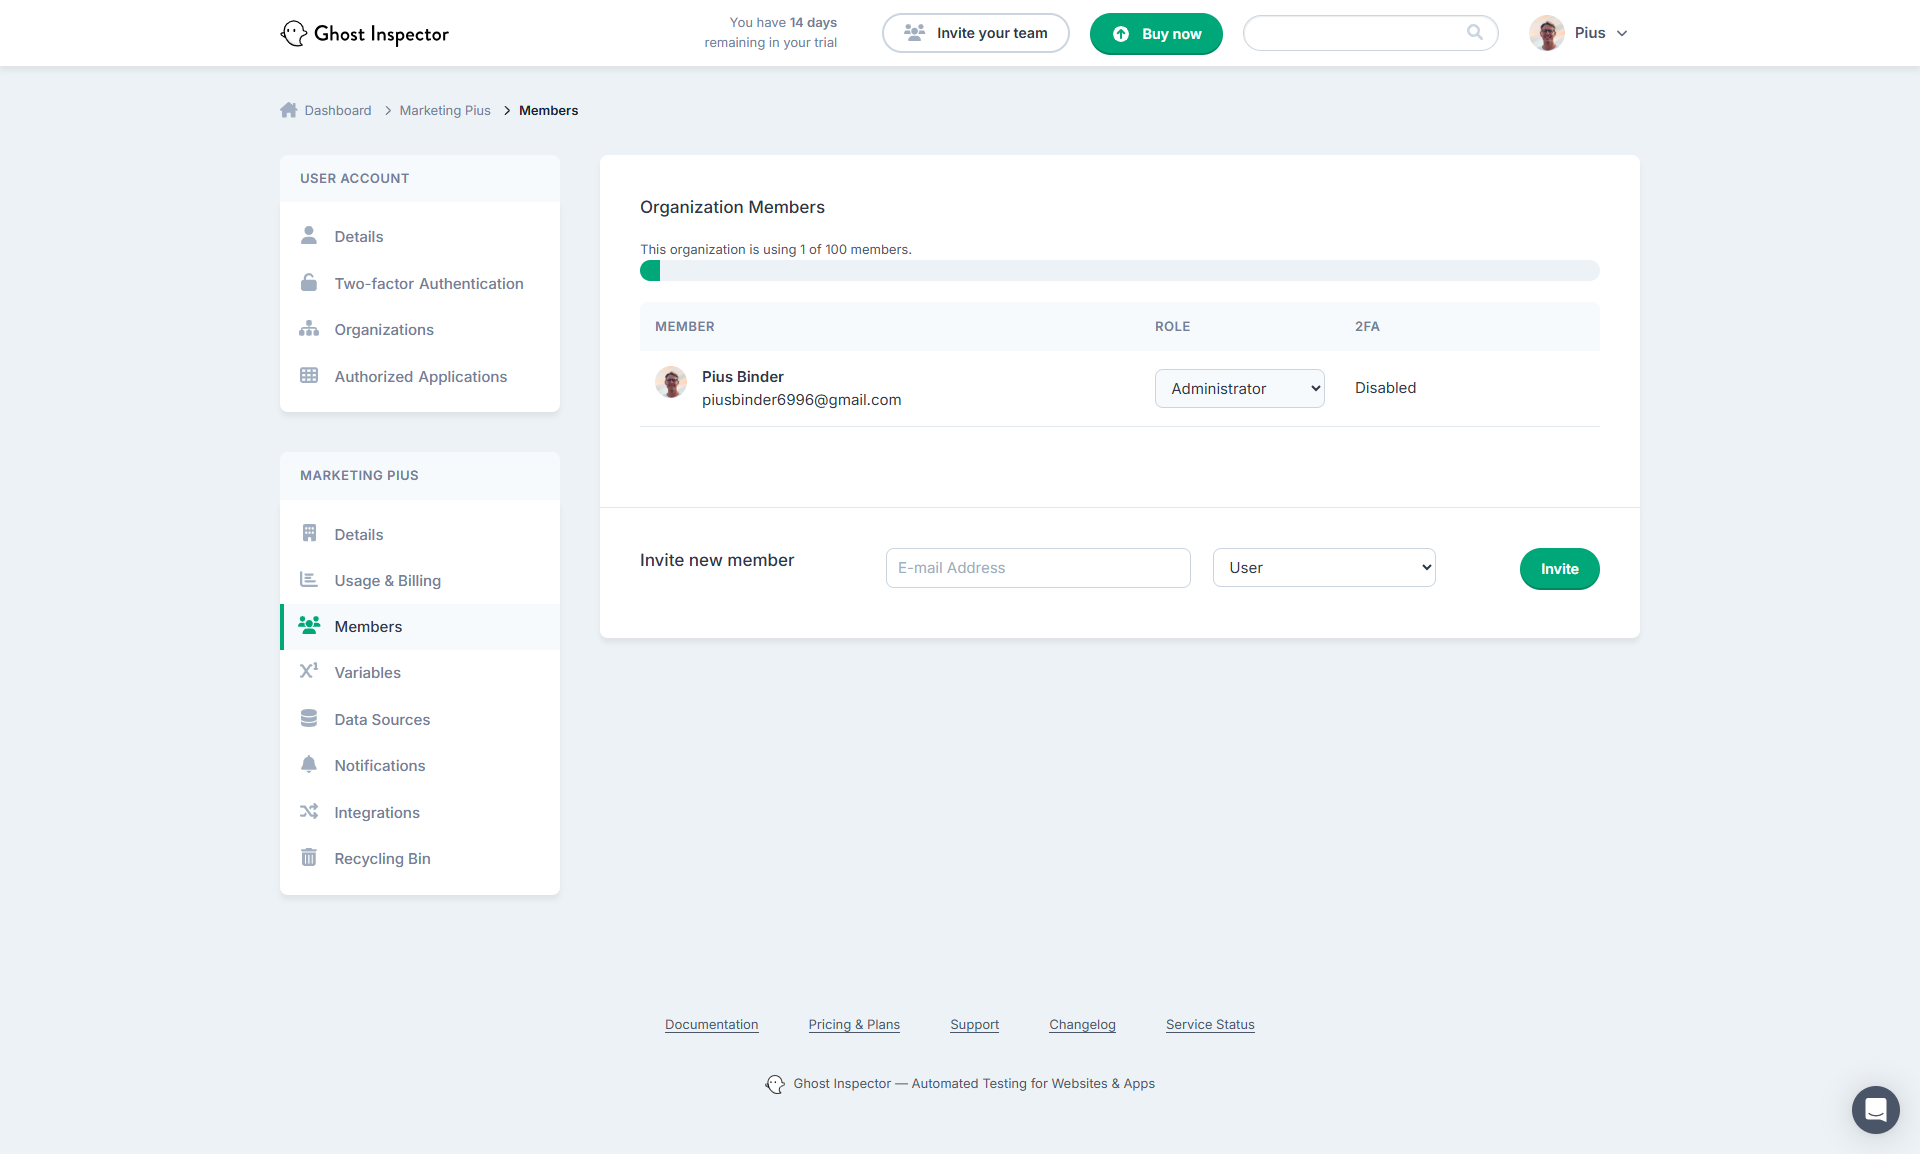Open the User role dropdown for invite

coord(1323,568)
